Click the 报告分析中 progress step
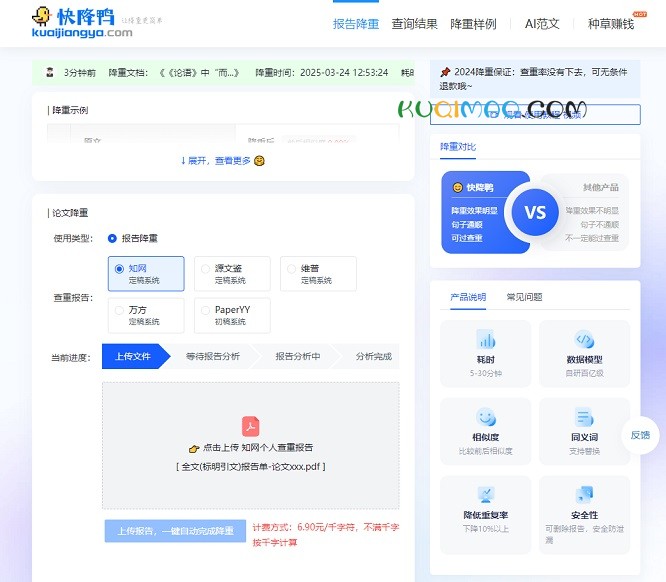This screenshot has height=582, width=666. click(x=298, y=356)
